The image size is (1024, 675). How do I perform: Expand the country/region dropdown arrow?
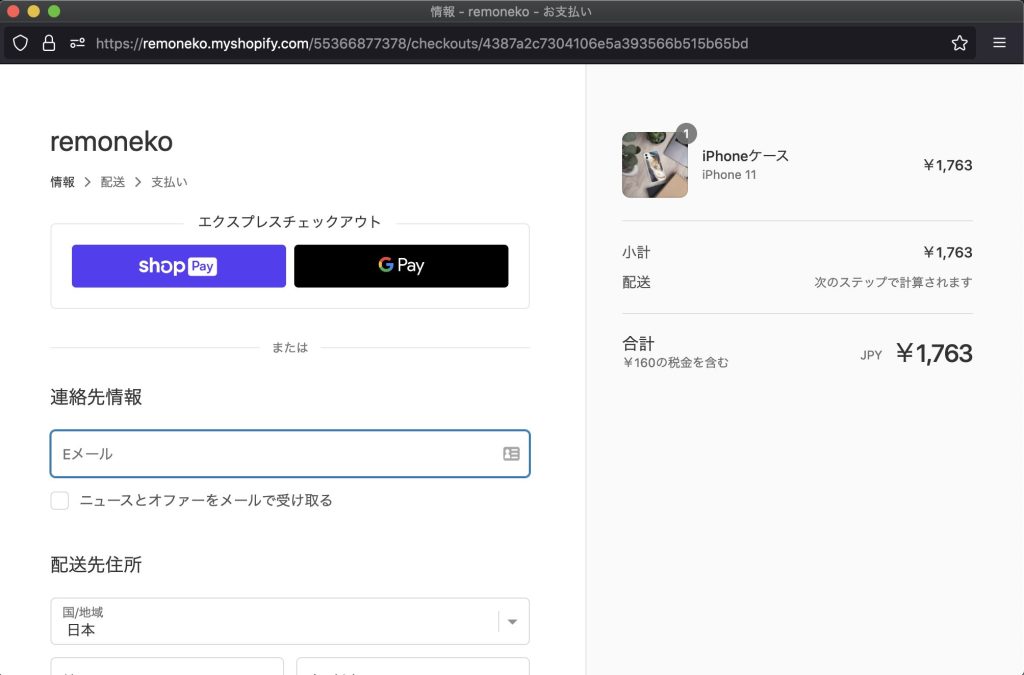pyautogui.click(x=512, y=622)
